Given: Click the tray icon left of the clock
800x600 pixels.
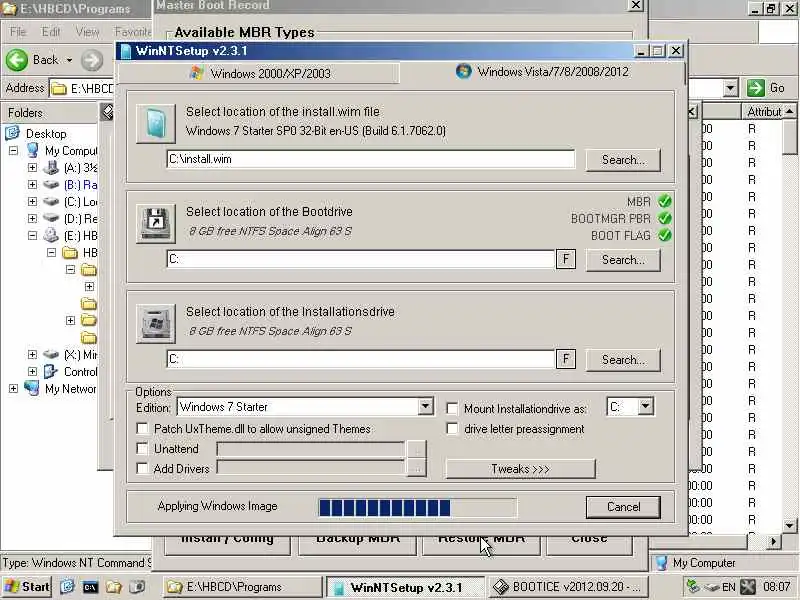Looking at the screenshot, I should [748, 587].
